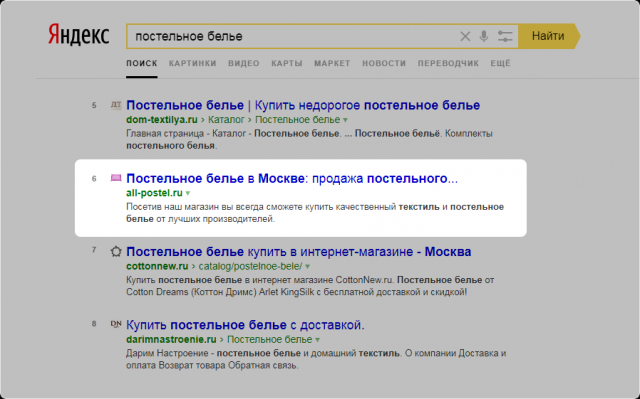Screen dimensions: 640x399
Task: Click the all-postel.ru domain link
Action: [154, 193]
